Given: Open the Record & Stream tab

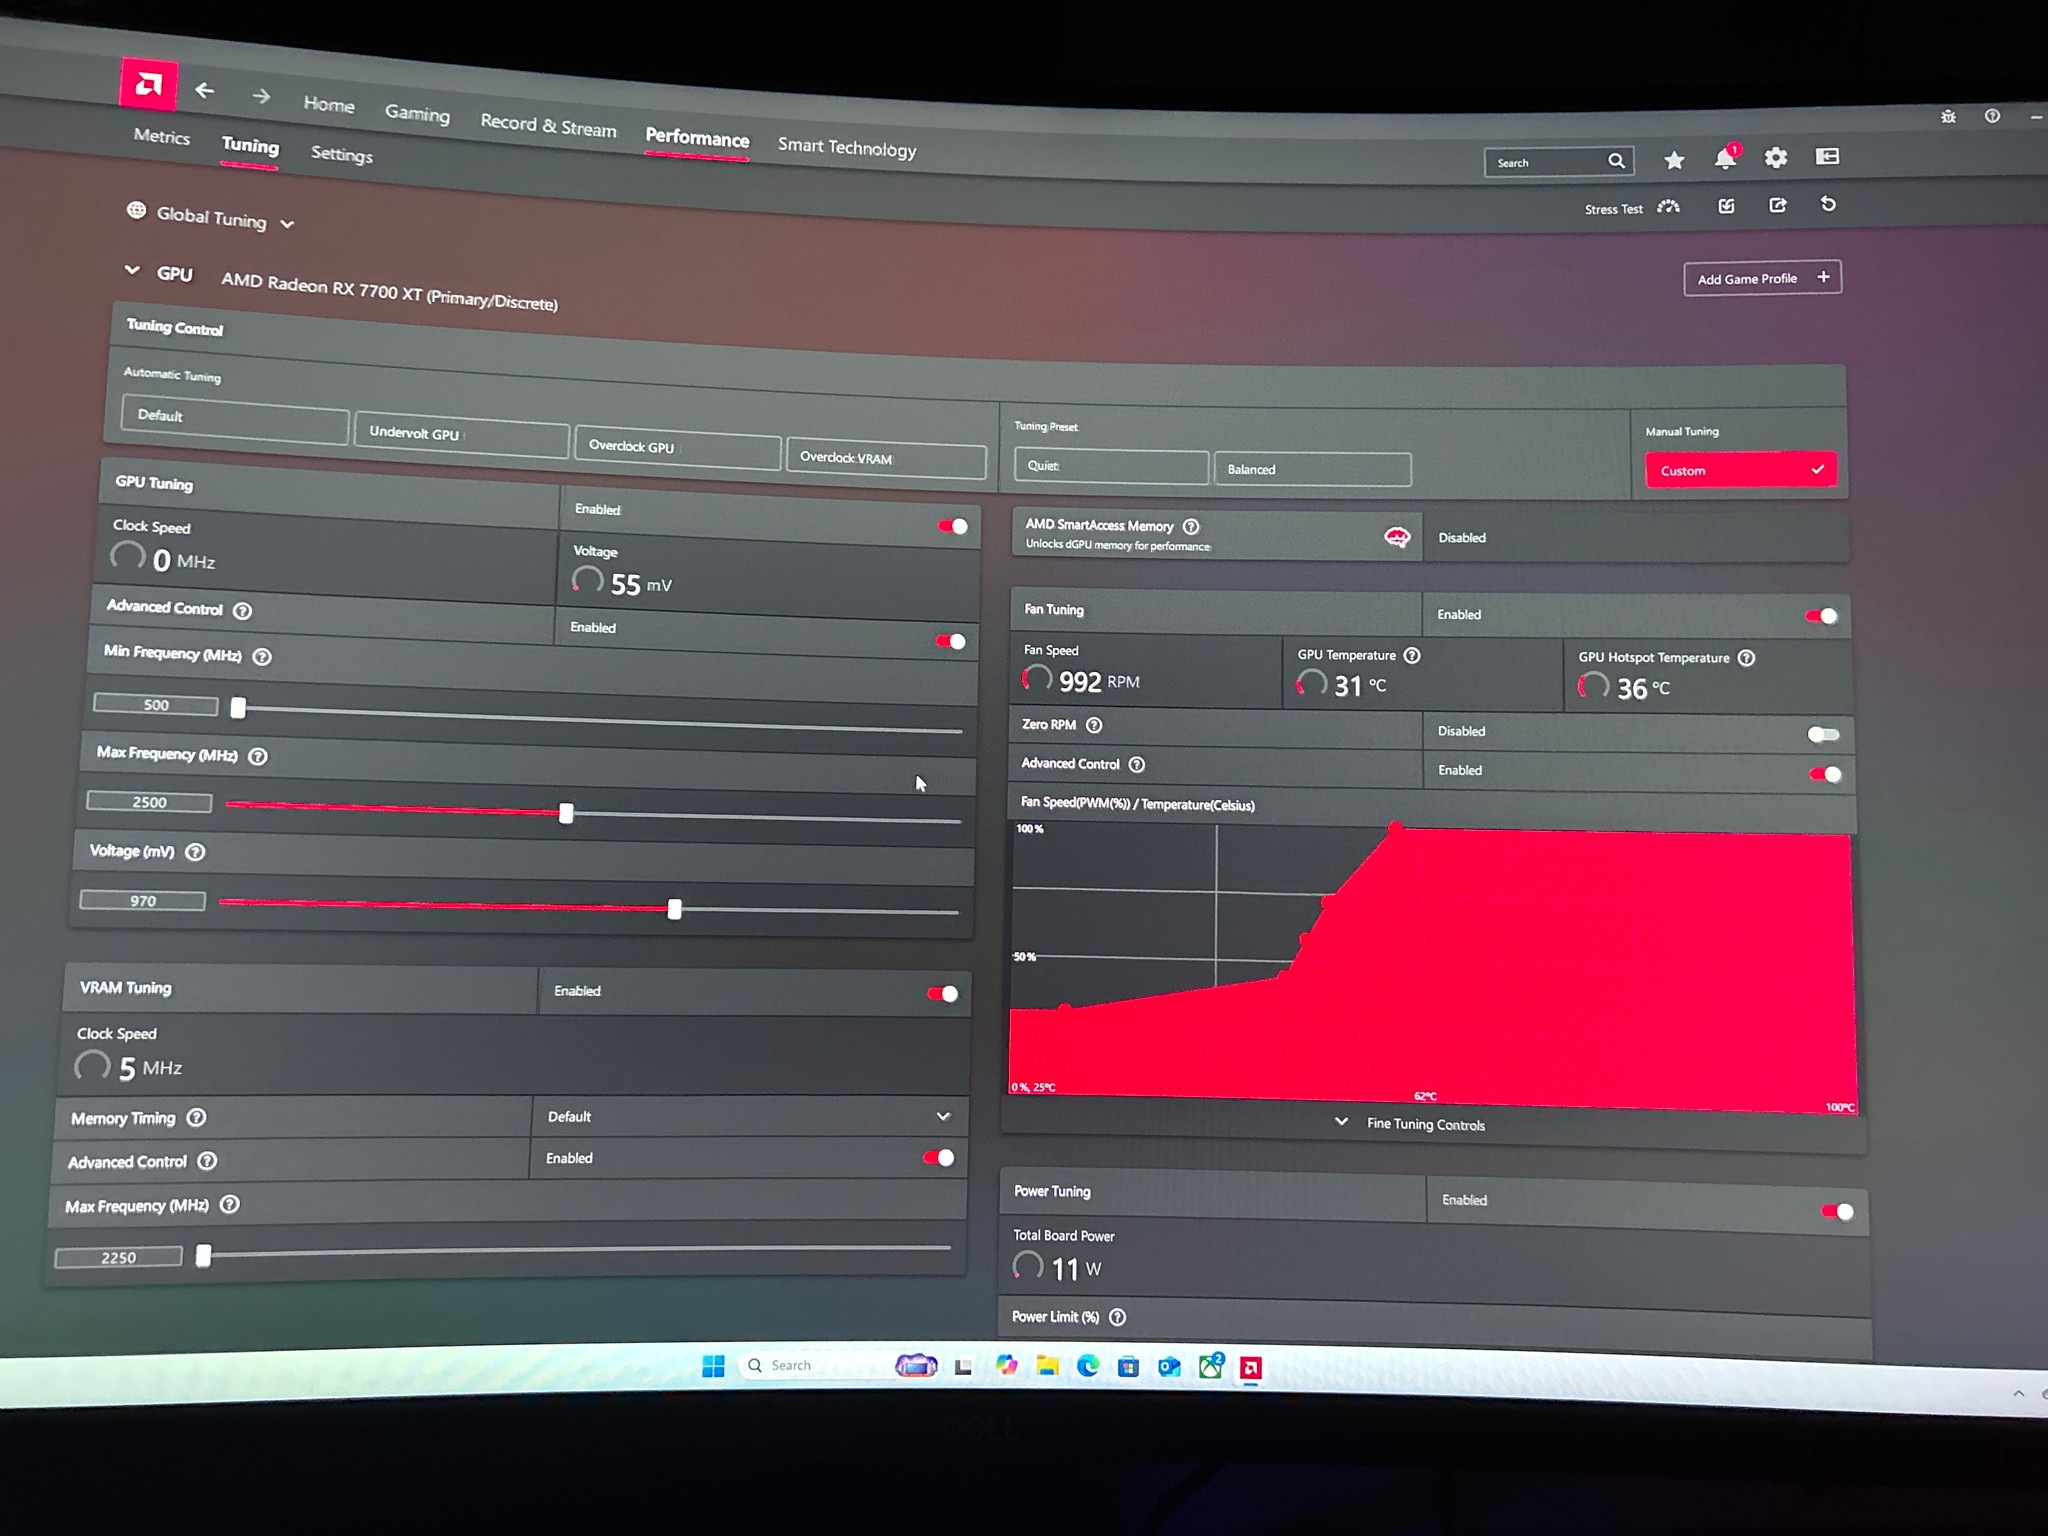Looking at the screenshot, I should (548, 125).
